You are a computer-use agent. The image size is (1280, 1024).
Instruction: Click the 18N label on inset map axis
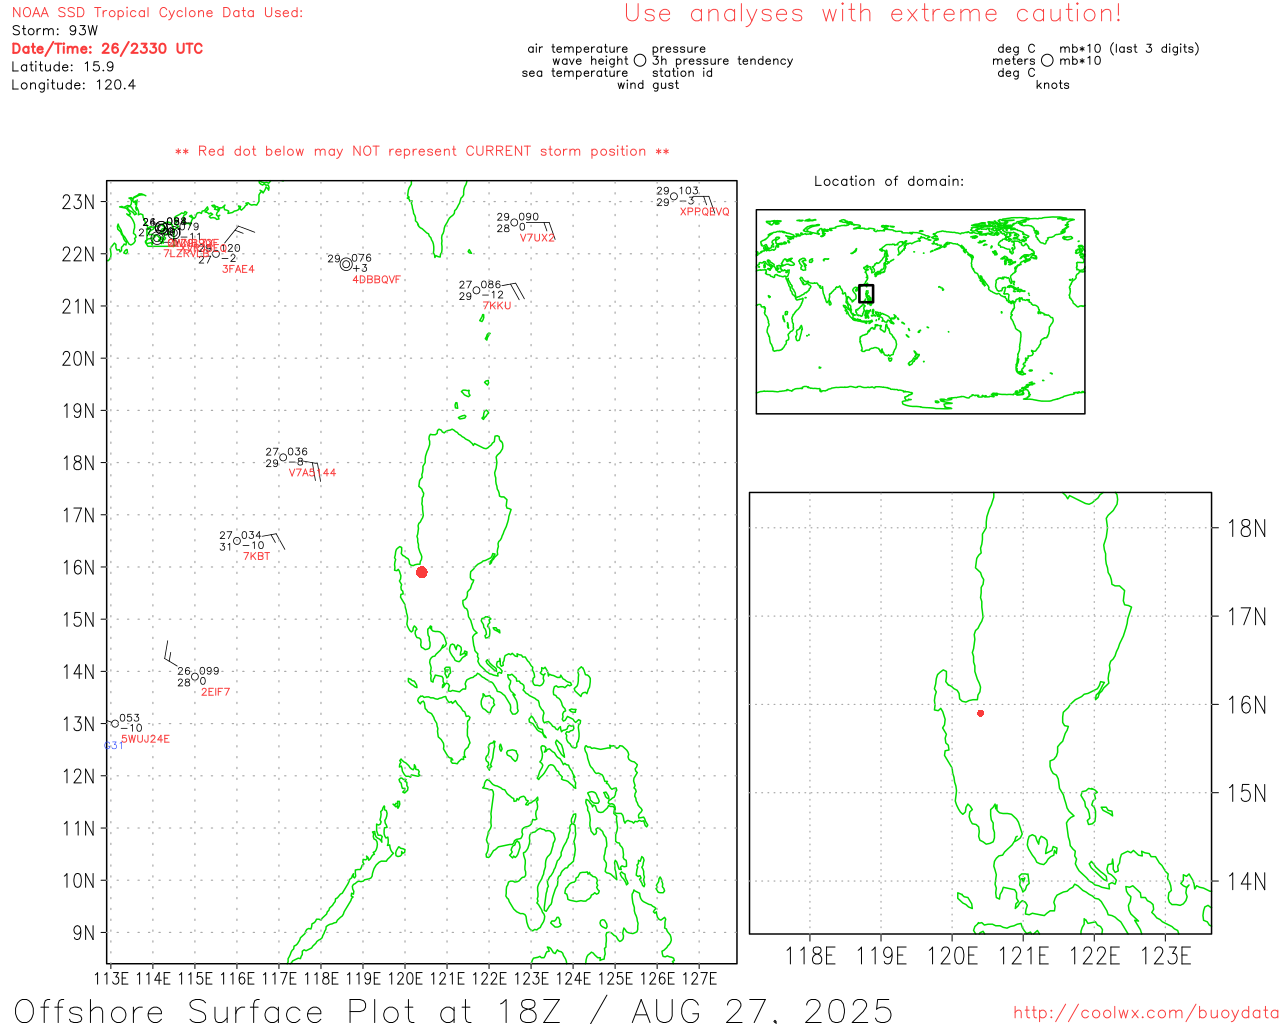pyautogui.click(x=1247, y=529)
